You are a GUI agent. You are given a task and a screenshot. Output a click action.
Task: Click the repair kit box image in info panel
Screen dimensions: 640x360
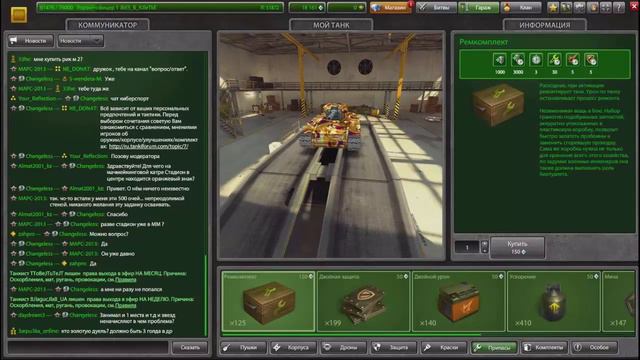point(498,104)
